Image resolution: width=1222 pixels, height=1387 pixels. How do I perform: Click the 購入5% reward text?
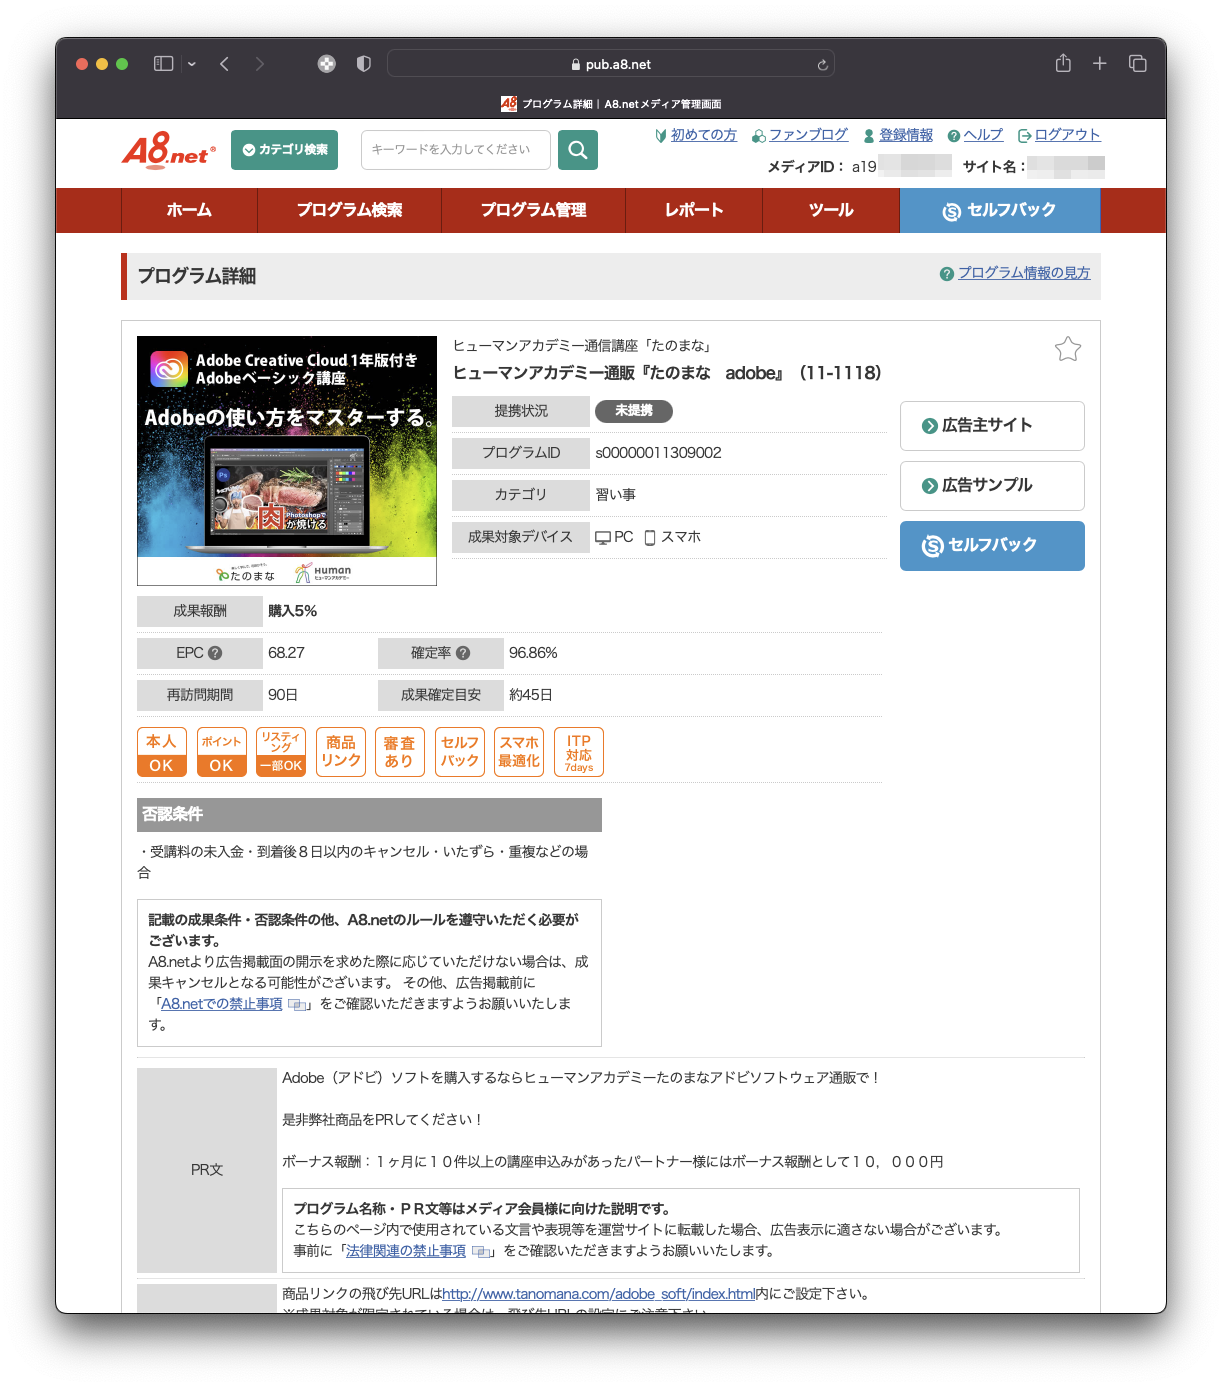292,611
